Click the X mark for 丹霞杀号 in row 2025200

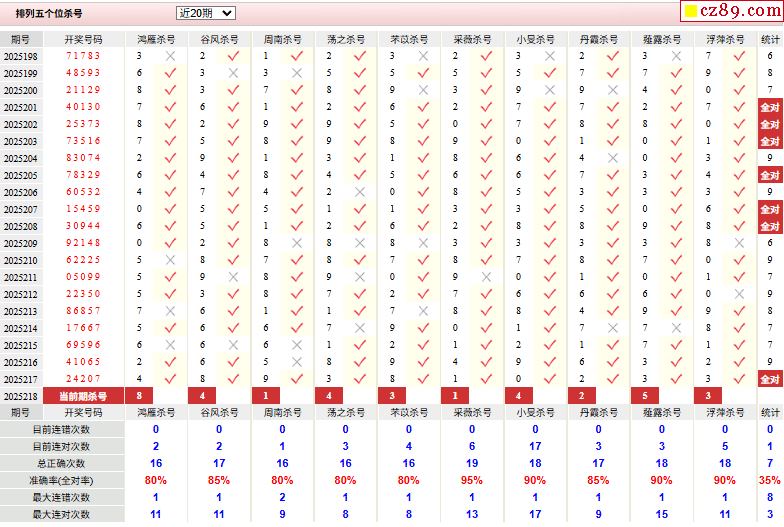tap(612, 90)
